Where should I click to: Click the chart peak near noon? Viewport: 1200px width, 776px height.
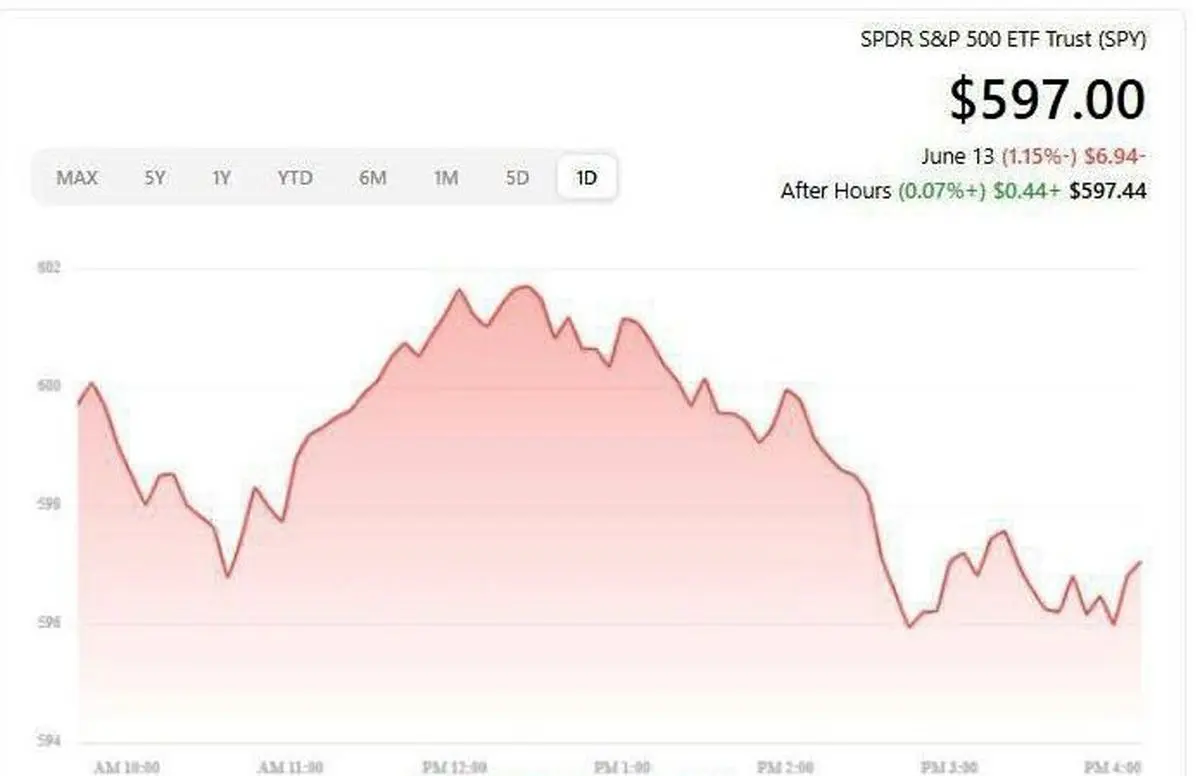pos(525,287)
